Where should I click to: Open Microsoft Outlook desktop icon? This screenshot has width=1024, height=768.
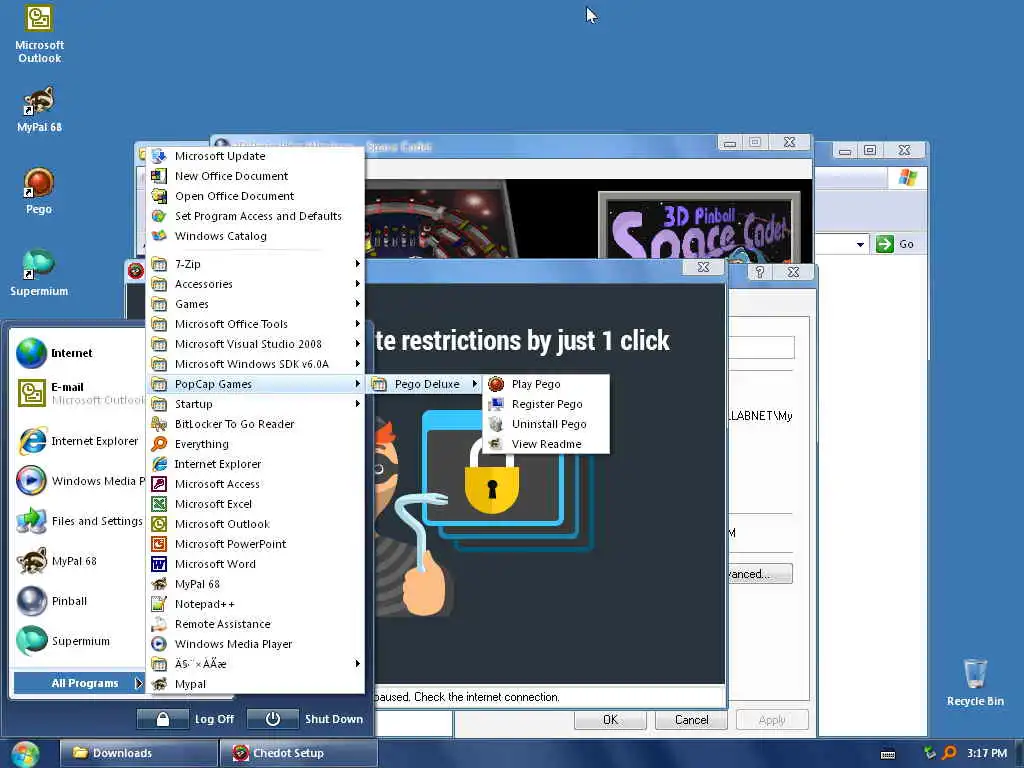pos(39,34)
